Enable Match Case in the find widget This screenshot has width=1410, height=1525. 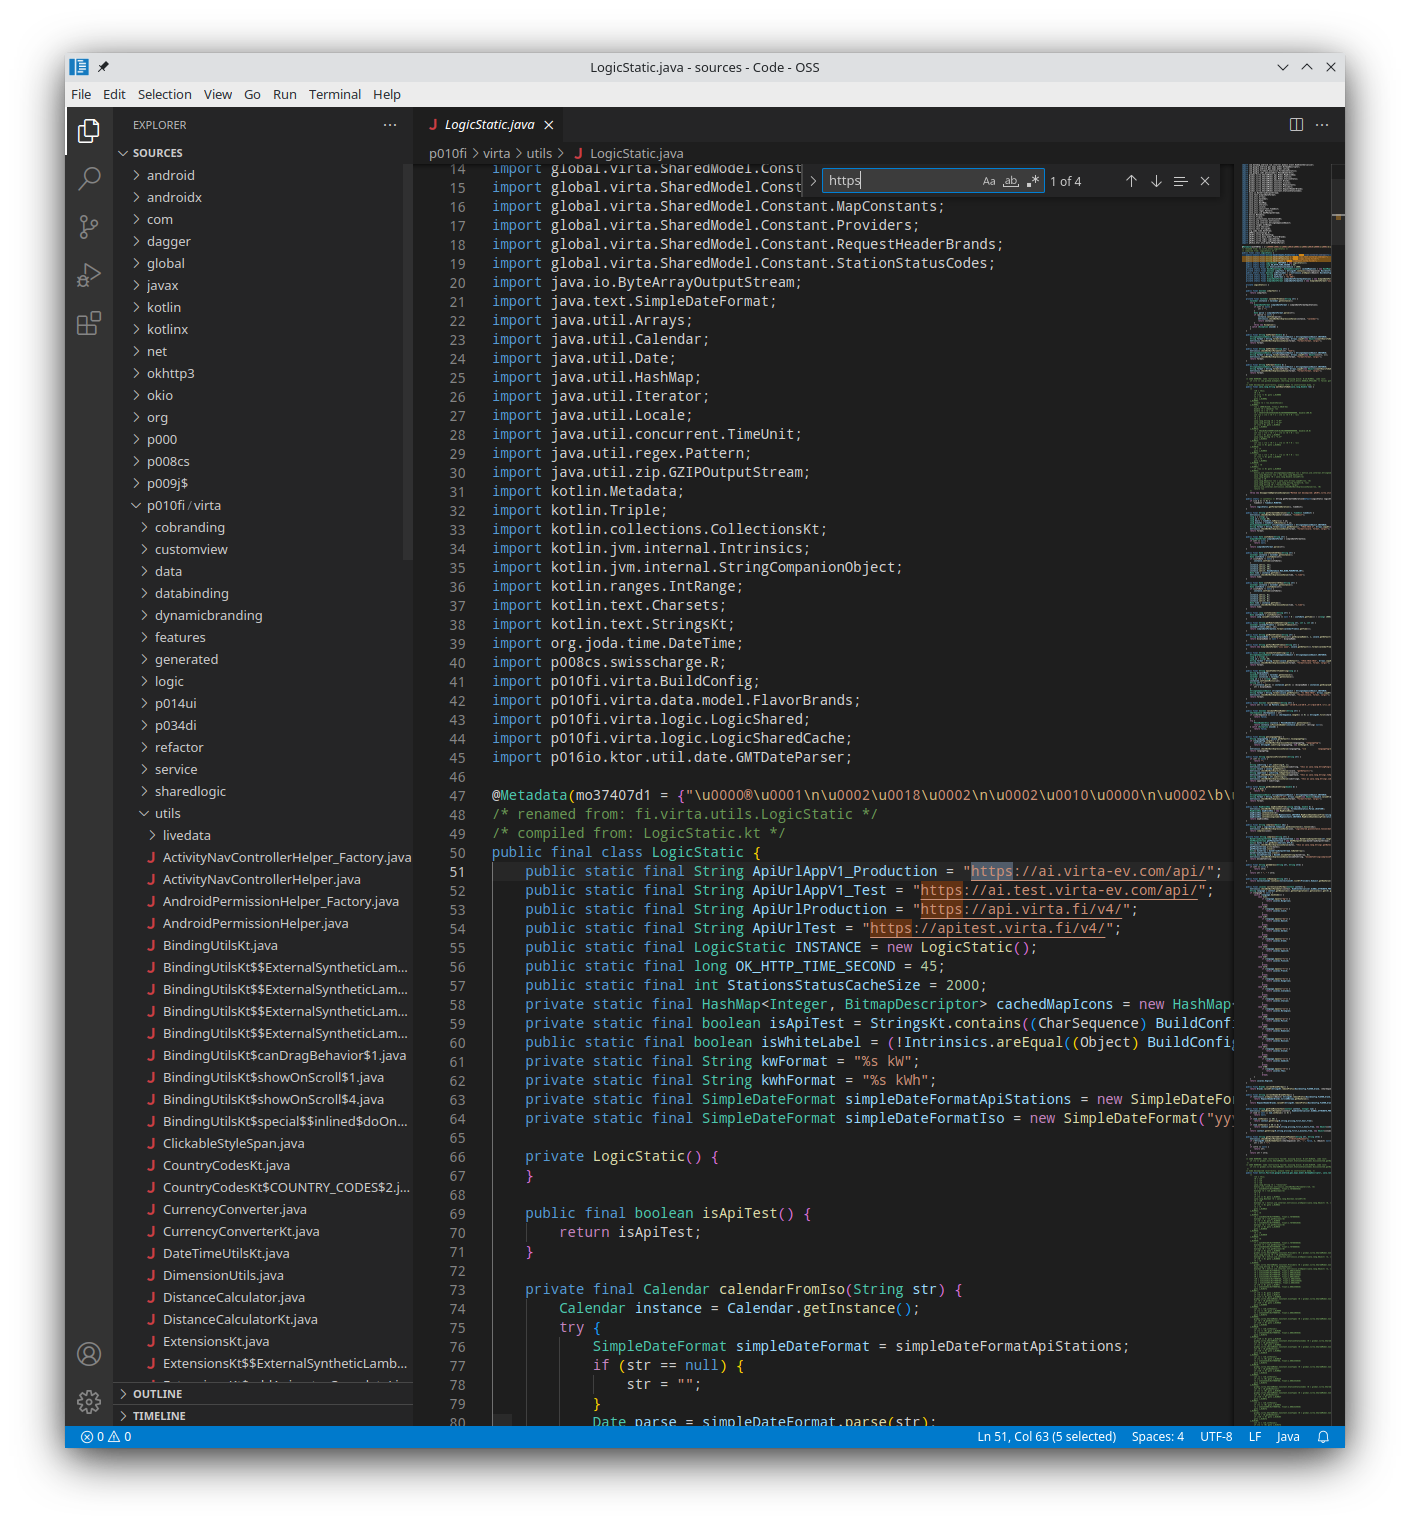tap(988, 181)
